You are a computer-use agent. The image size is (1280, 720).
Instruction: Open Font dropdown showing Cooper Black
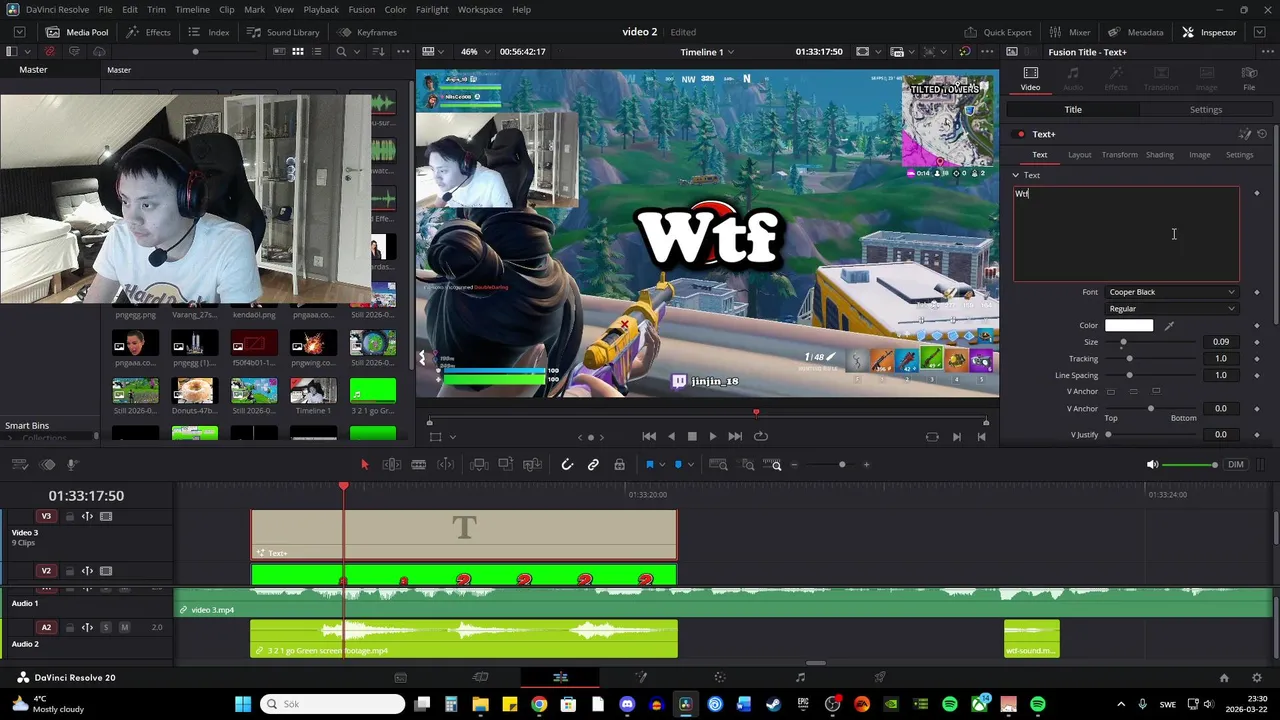(x=1171, y=292)
